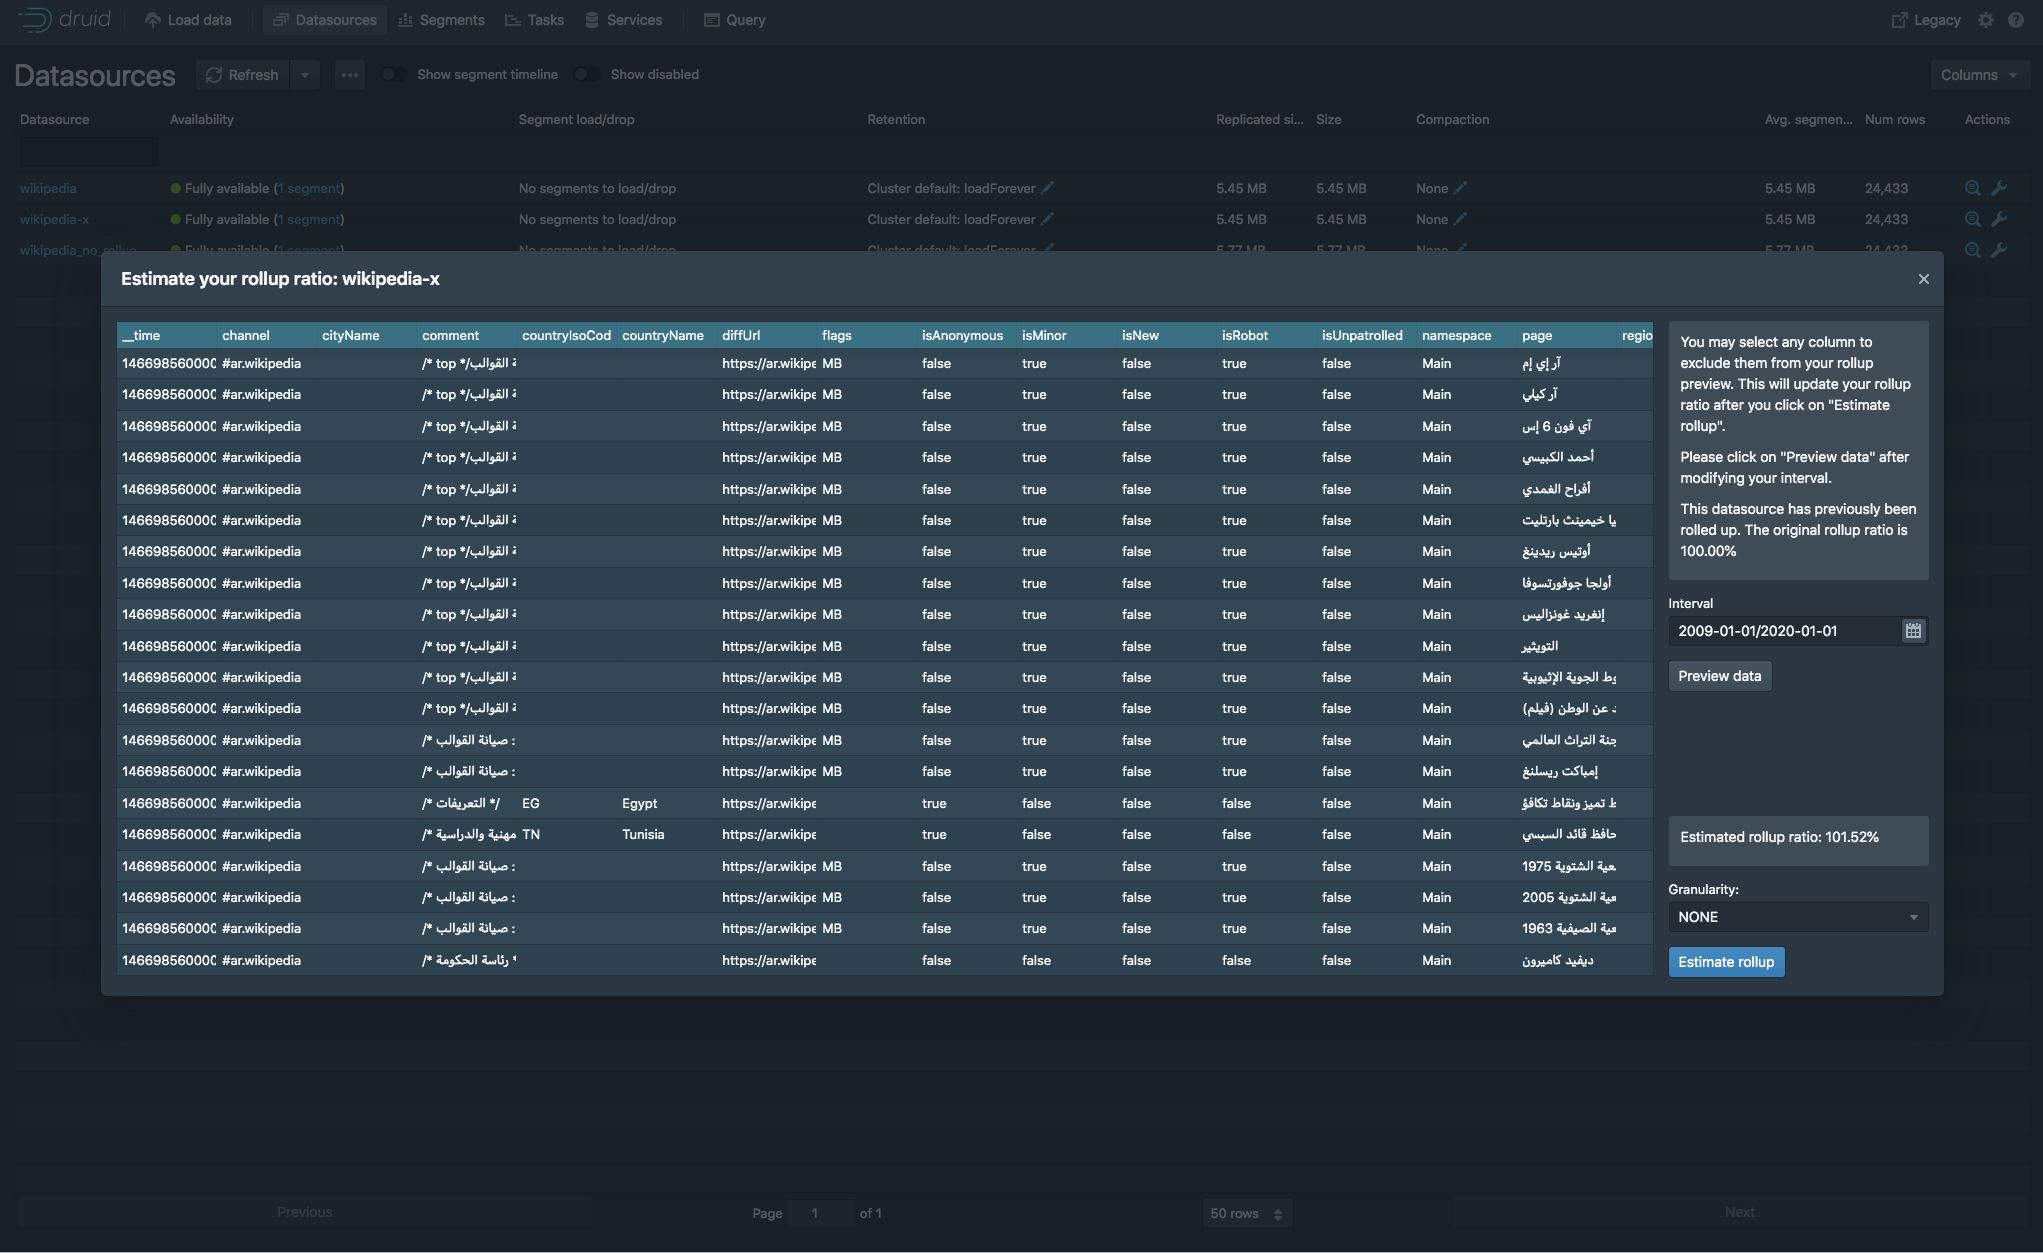Open settings gear icon in header
Image resolution: width=2043 pixels, height=1253 pixels.
[x=1986, y=20]
